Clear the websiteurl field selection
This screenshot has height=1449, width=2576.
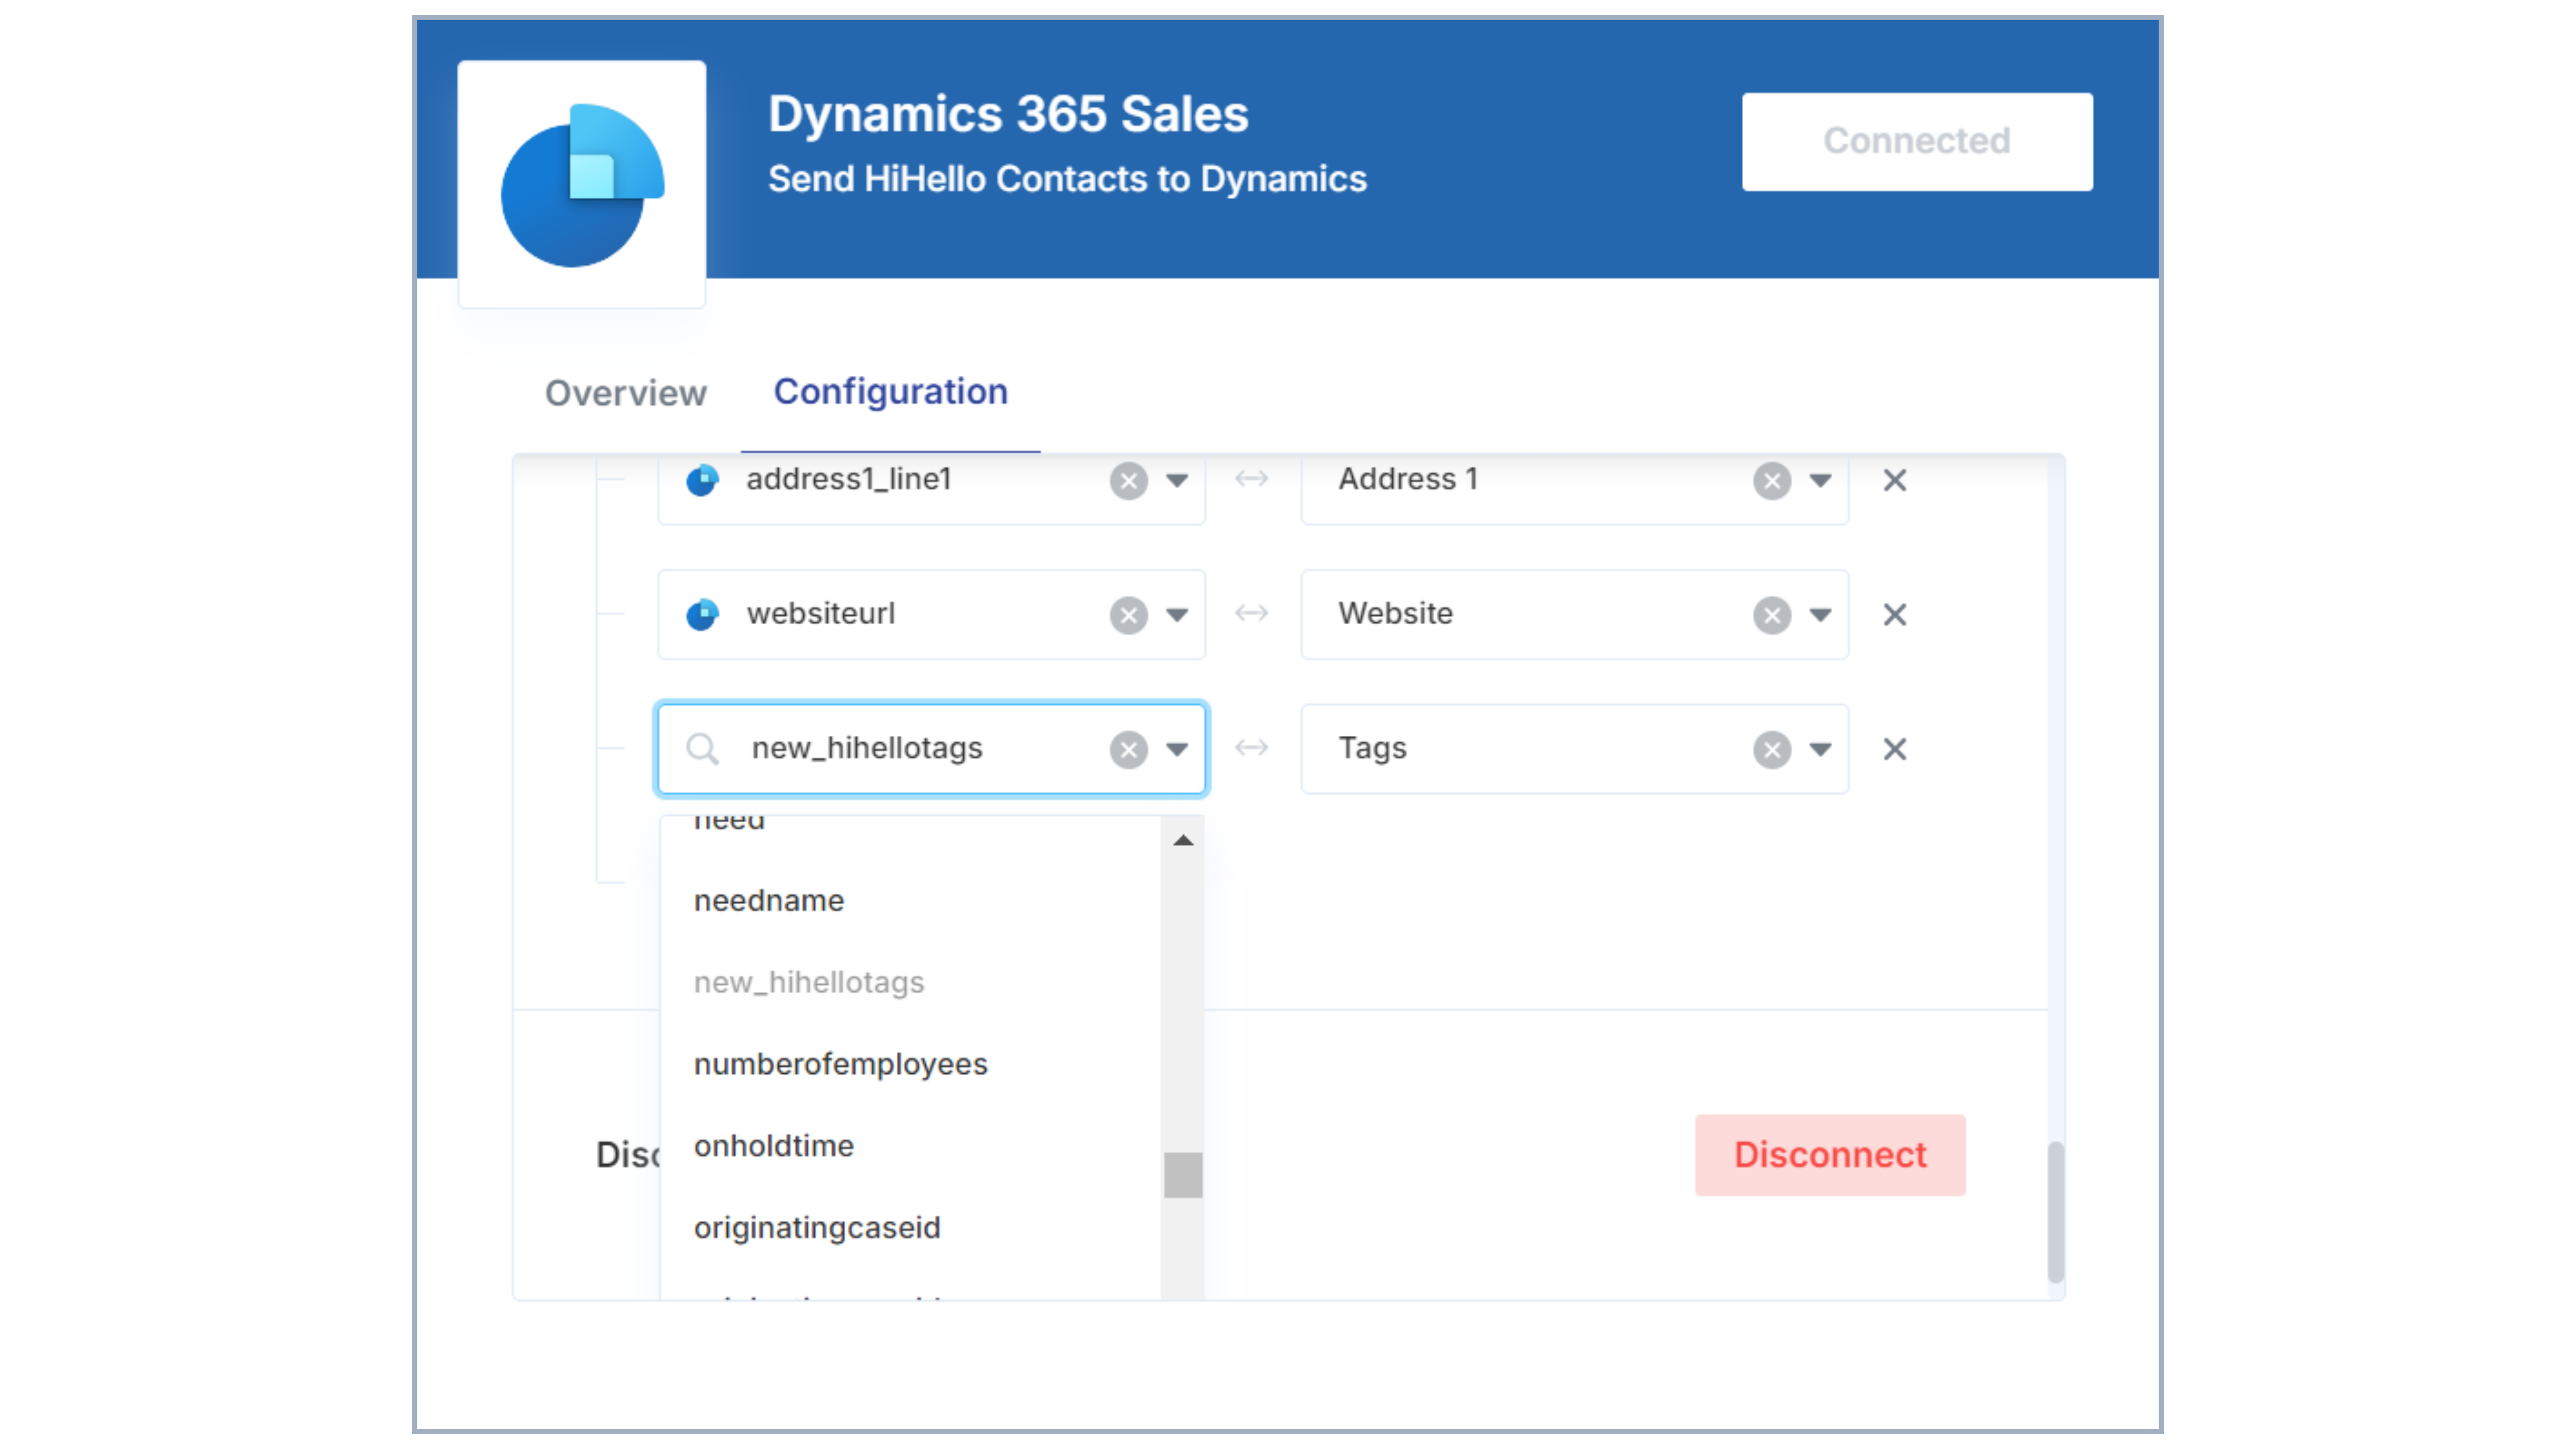click(x=1128, y=615)
